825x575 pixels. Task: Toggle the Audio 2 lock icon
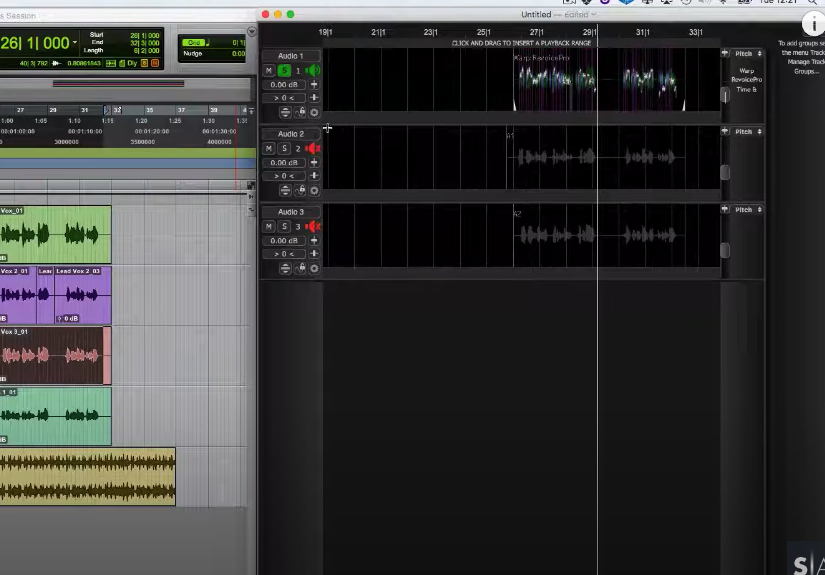300,190
